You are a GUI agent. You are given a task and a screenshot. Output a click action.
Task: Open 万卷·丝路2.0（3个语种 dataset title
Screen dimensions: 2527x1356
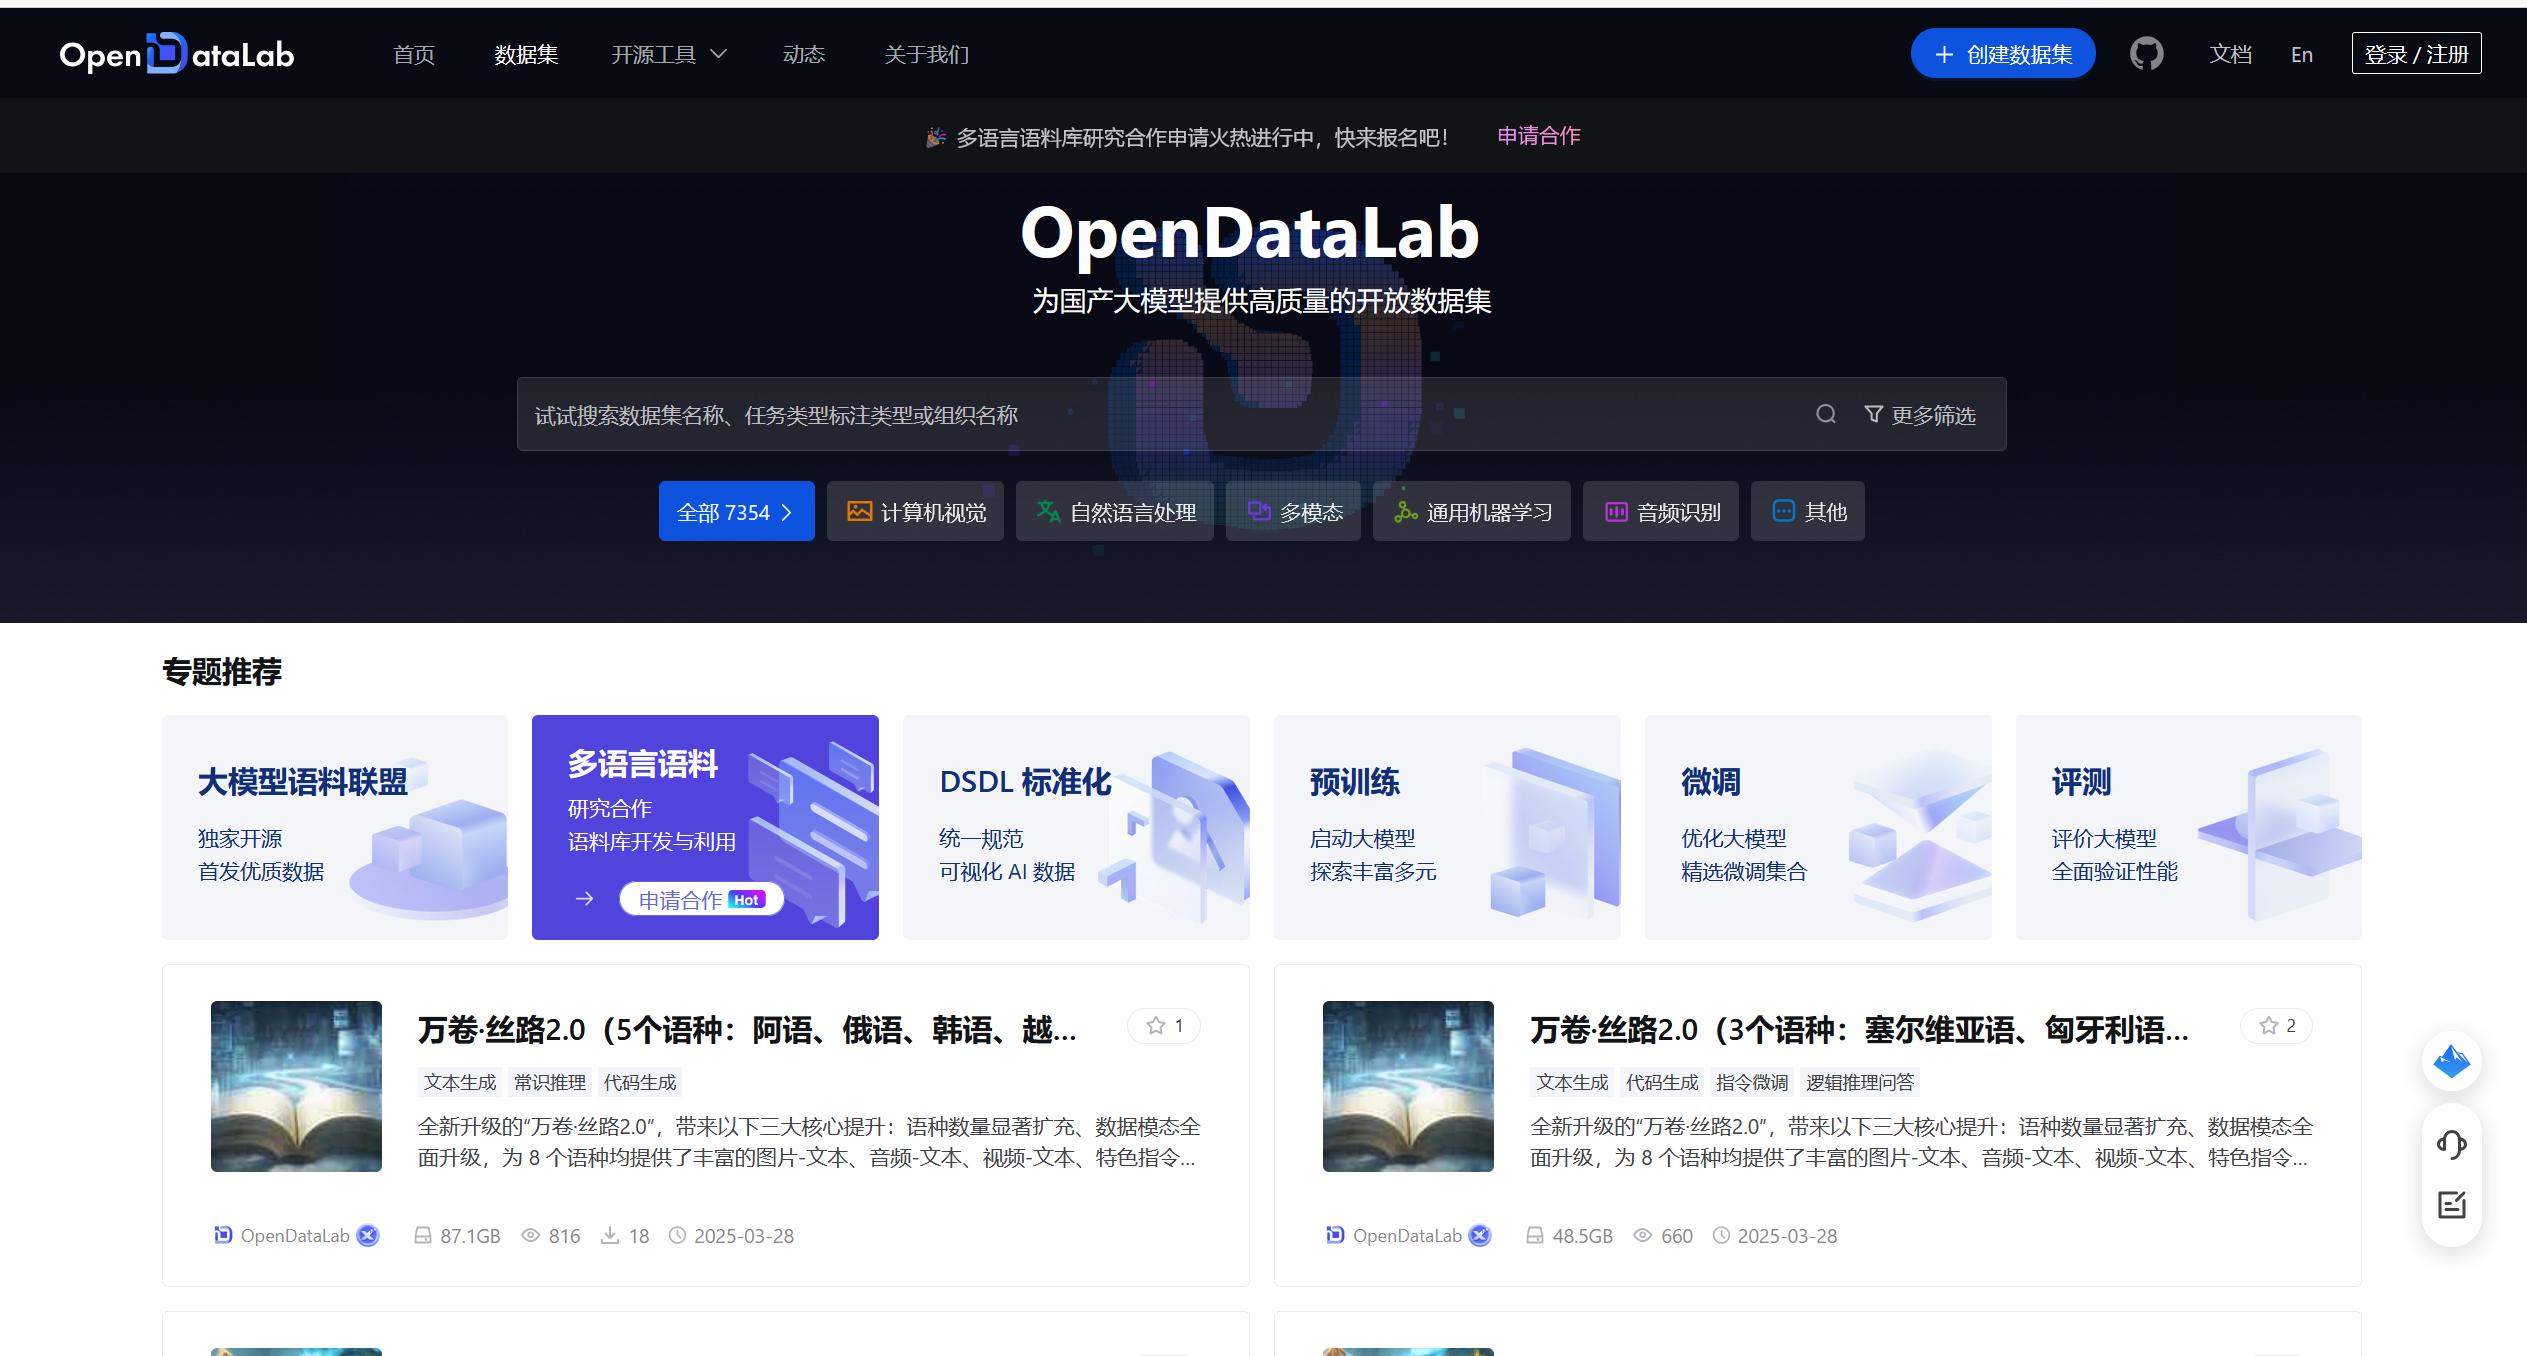[1859, 1029]
